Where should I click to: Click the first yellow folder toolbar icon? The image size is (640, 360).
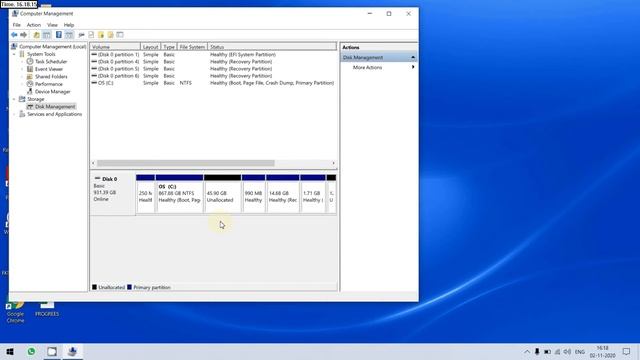(101, 35)
